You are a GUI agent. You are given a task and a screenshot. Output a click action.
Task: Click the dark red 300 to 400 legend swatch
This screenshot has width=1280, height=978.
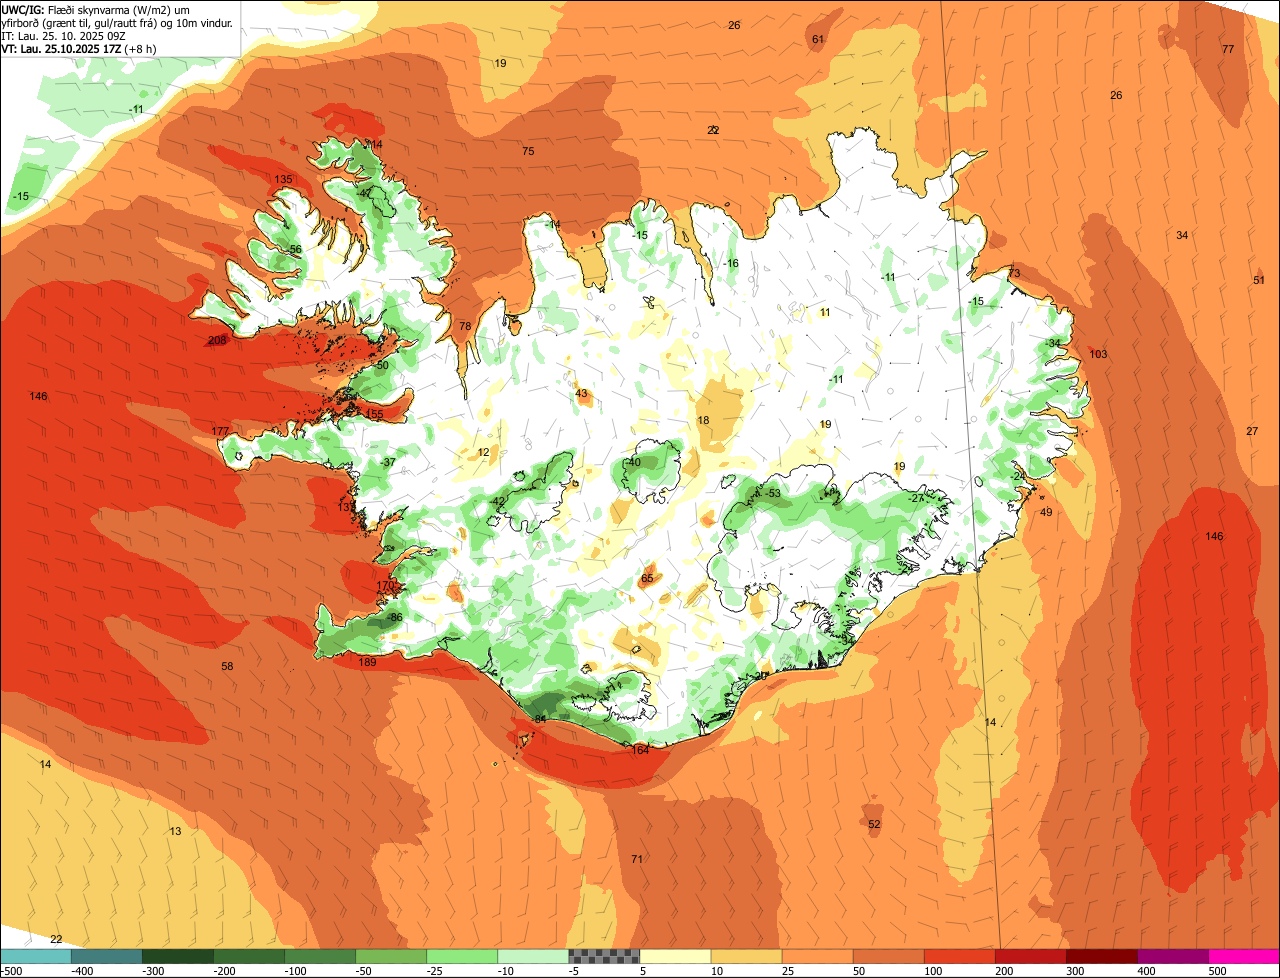pos(1101,956)
